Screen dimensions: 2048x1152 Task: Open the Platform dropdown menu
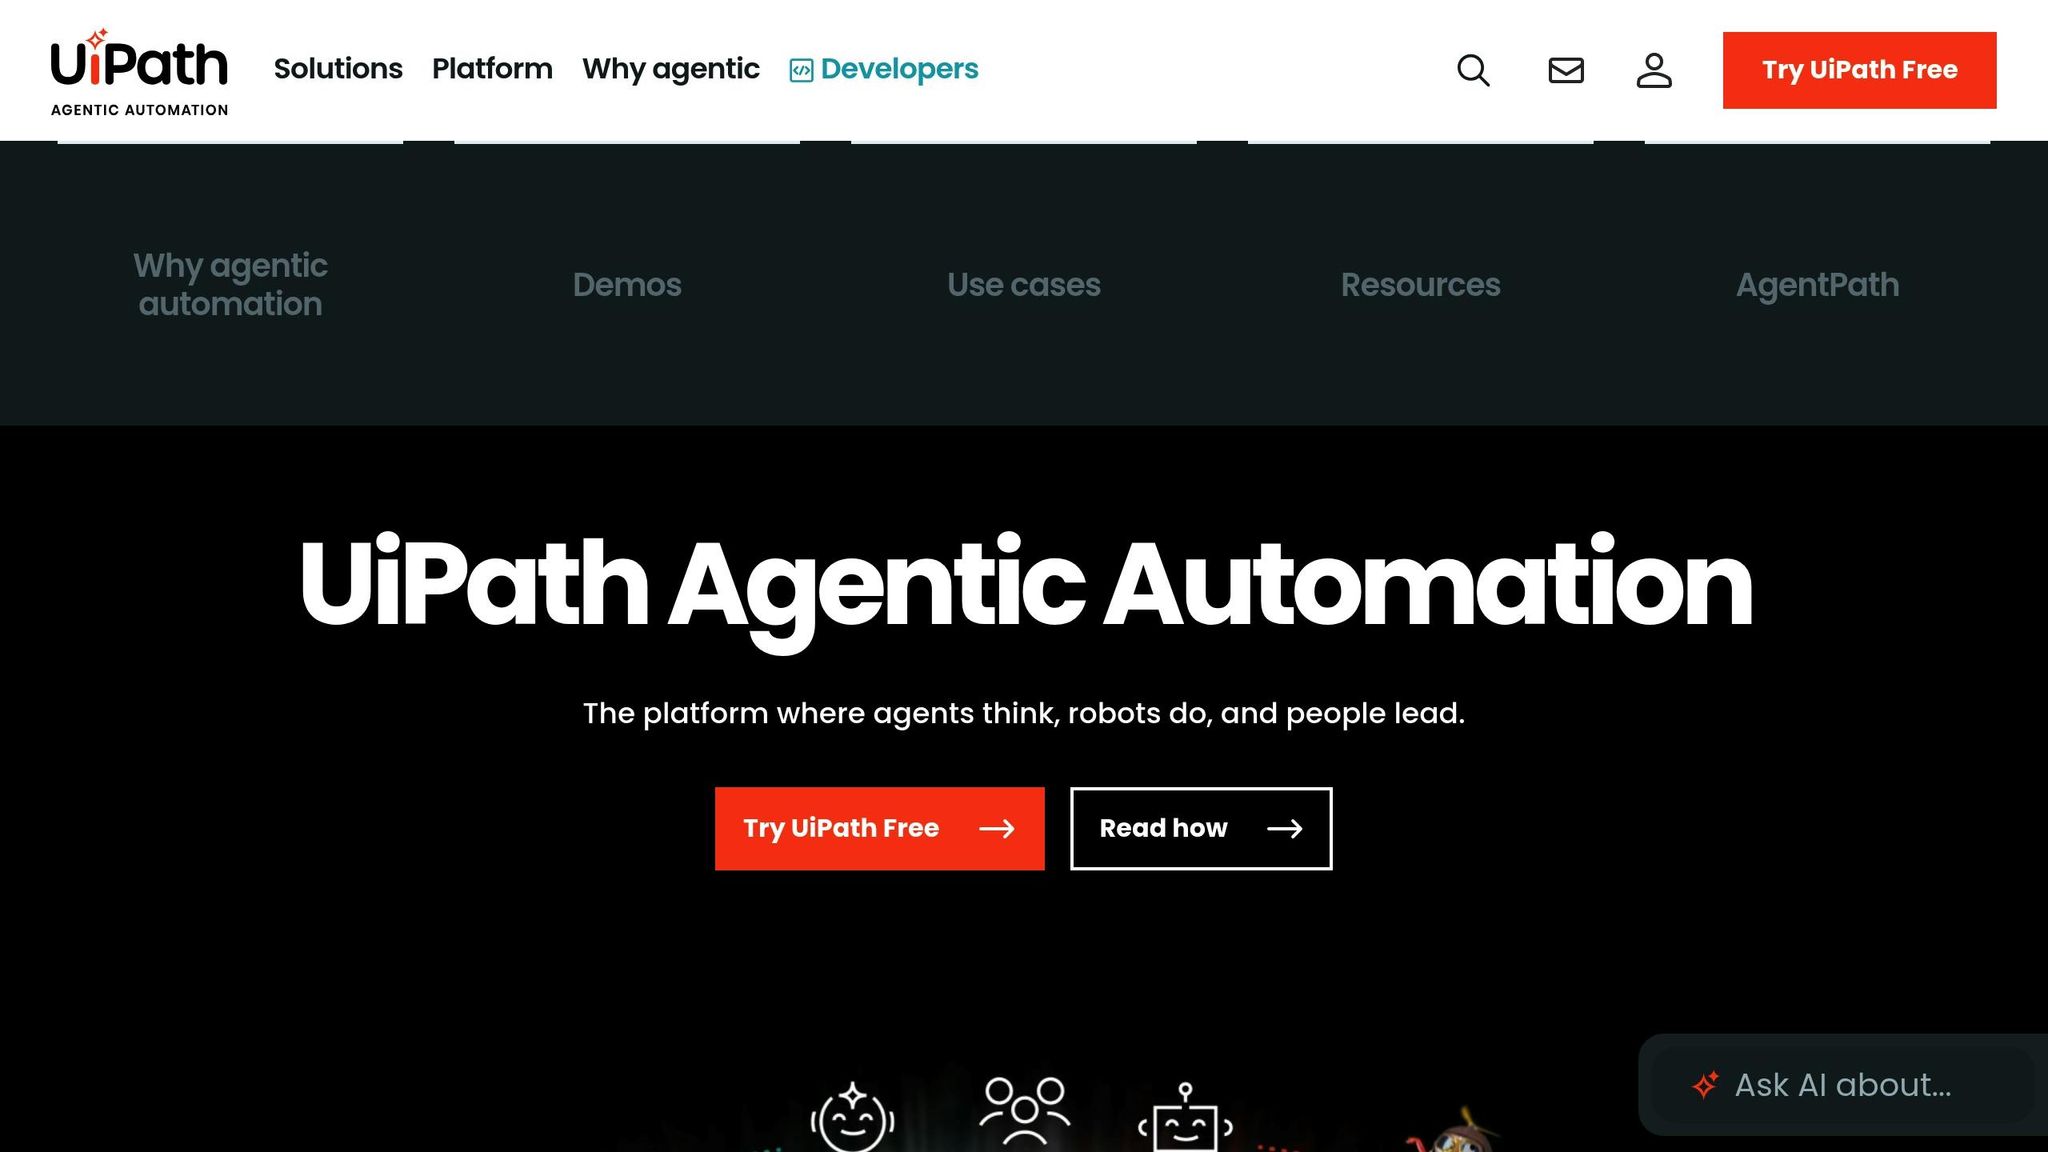(x=492, y=69)
